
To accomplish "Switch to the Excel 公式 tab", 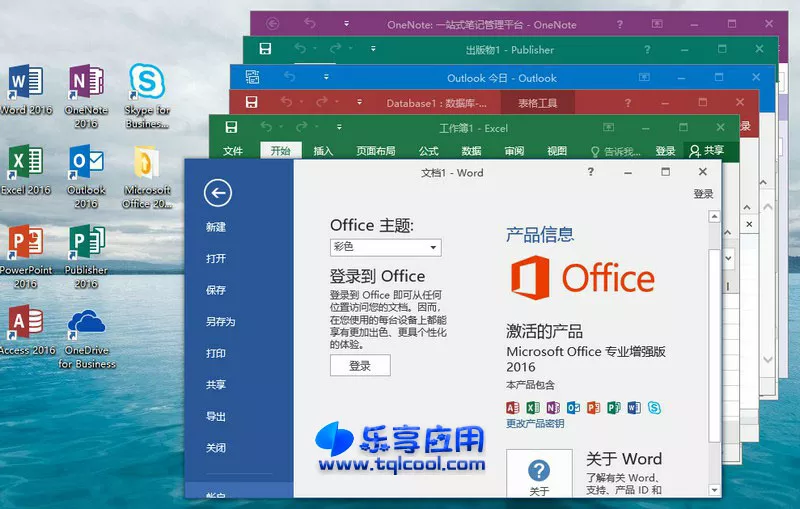I will click(429, 151).
